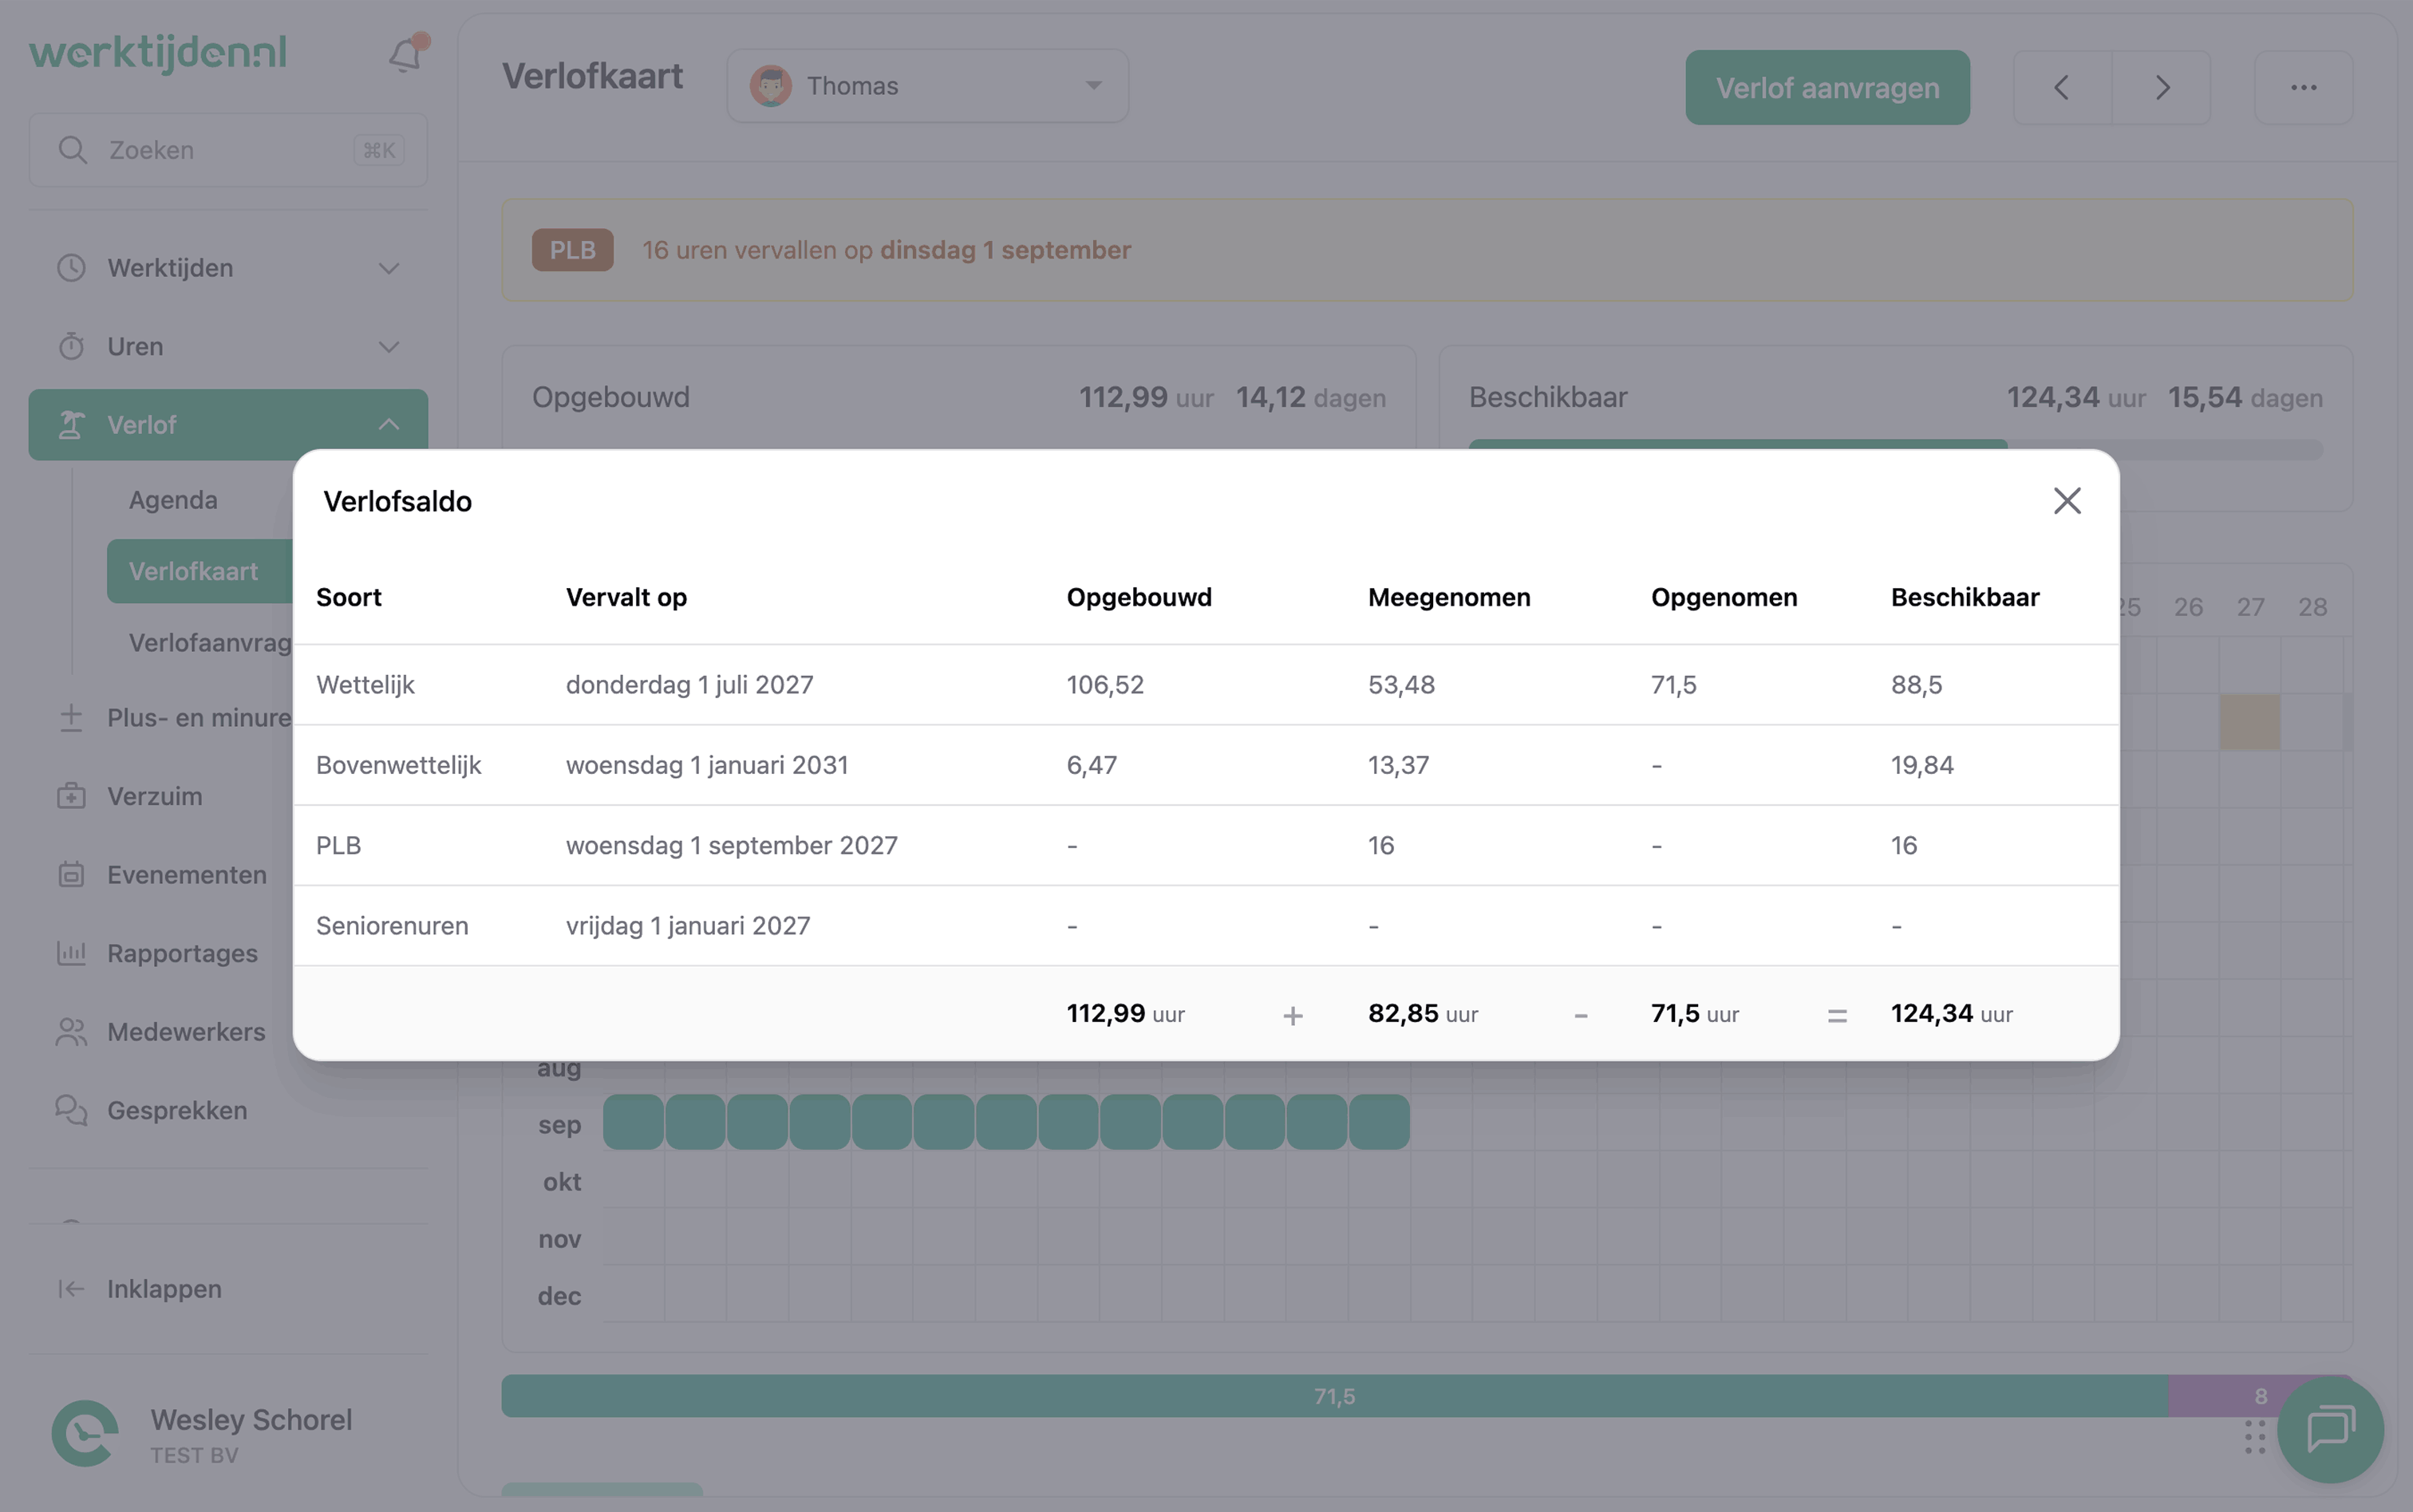Click the more options ellipsis

tap(2305, 87)
